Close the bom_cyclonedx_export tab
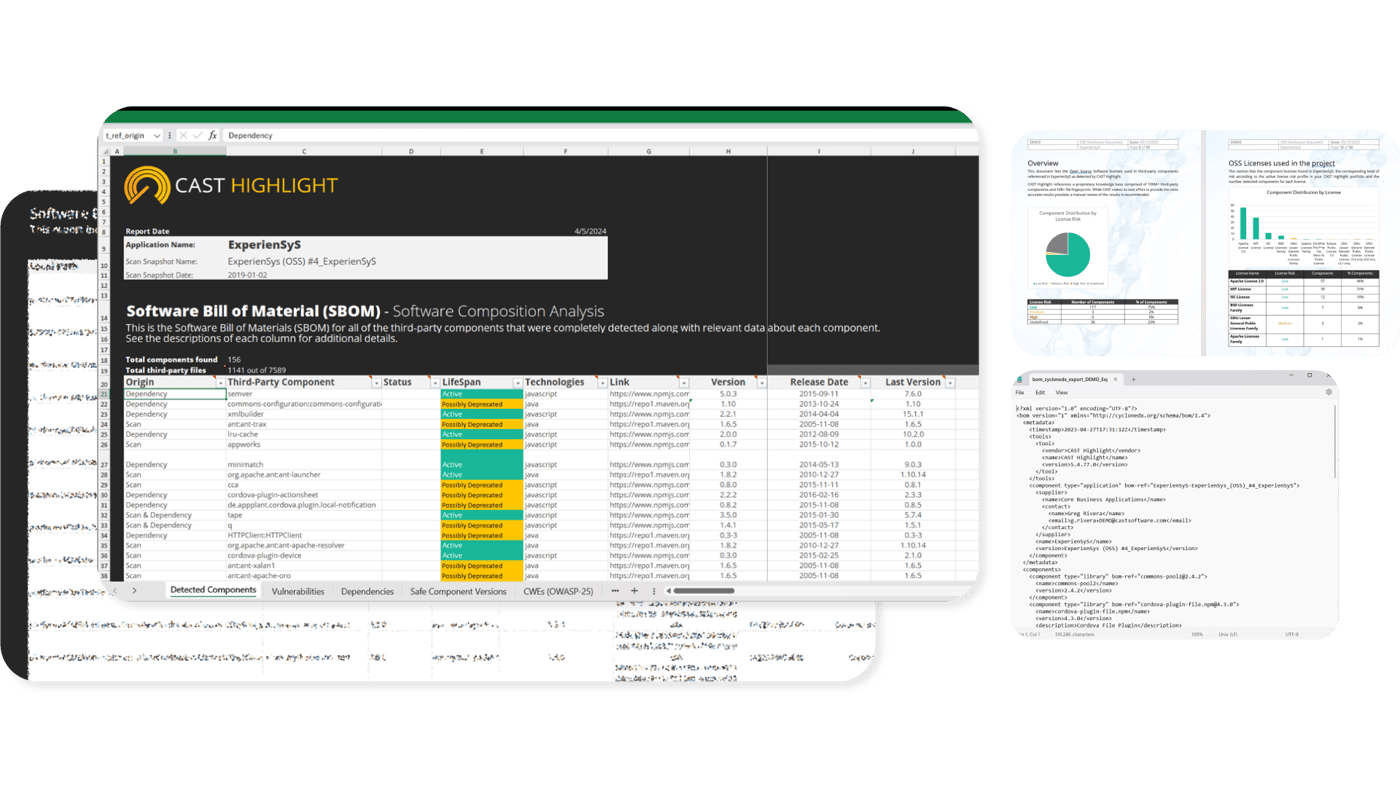1400x787 pixels. 1116,380
